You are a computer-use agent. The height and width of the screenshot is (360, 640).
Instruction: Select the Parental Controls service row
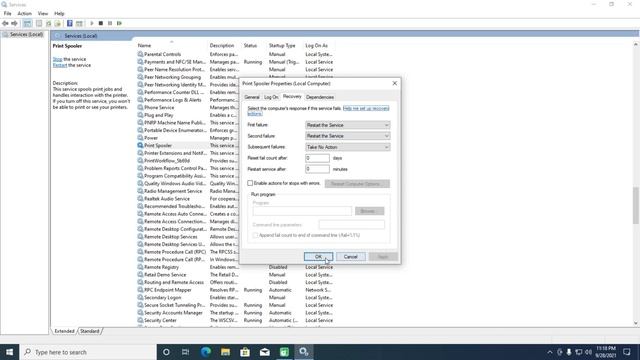235,54
